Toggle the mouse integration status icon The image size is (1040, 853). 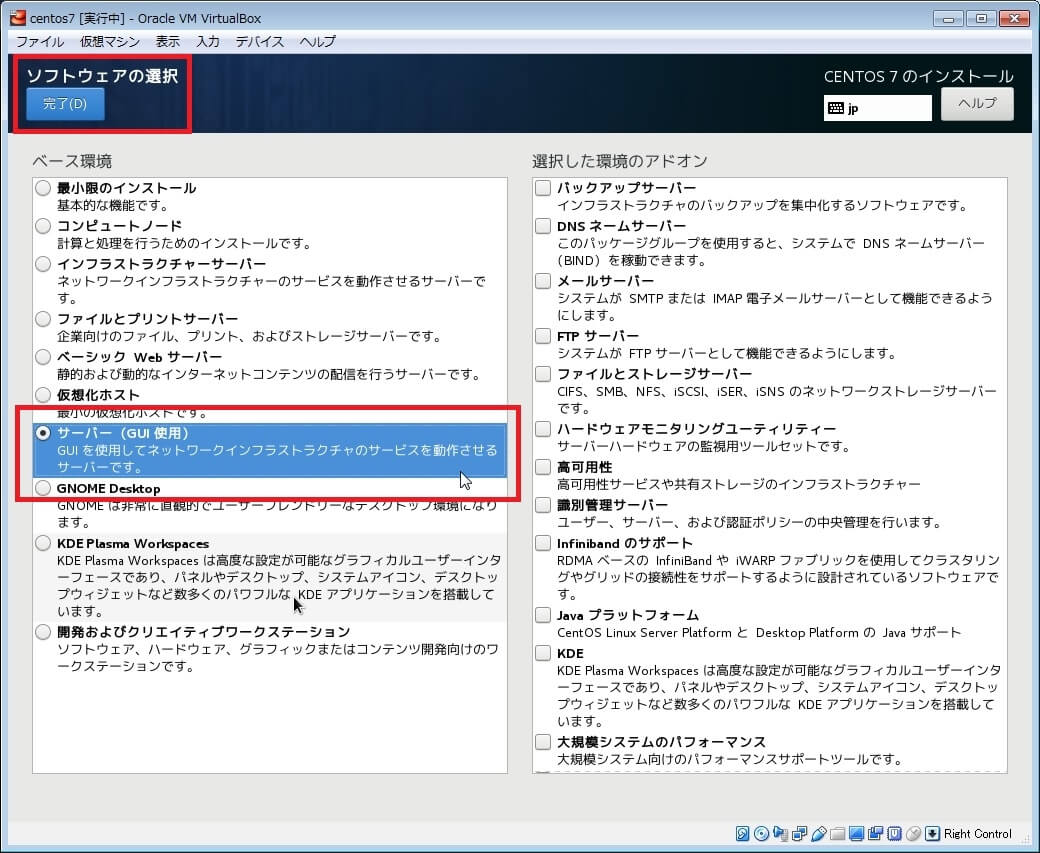click(x=914, y=834)
